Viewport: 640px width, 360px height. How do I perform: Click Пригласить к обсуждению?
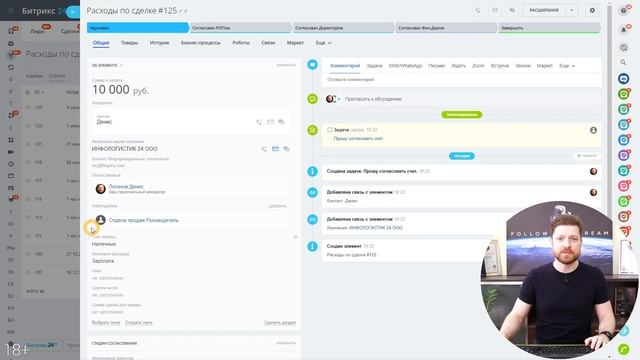[x=373, y=99]
